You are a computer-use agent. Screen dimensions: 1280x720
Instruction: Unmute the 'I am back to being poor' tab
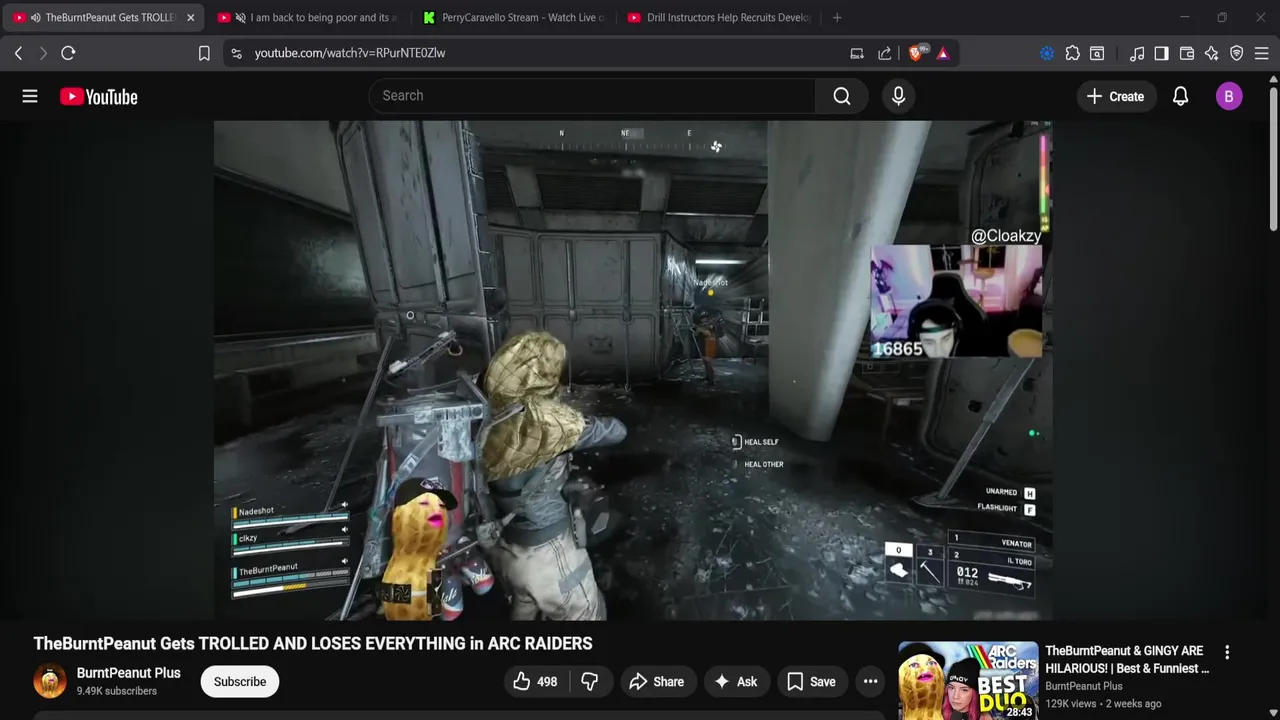coord(240,17)
